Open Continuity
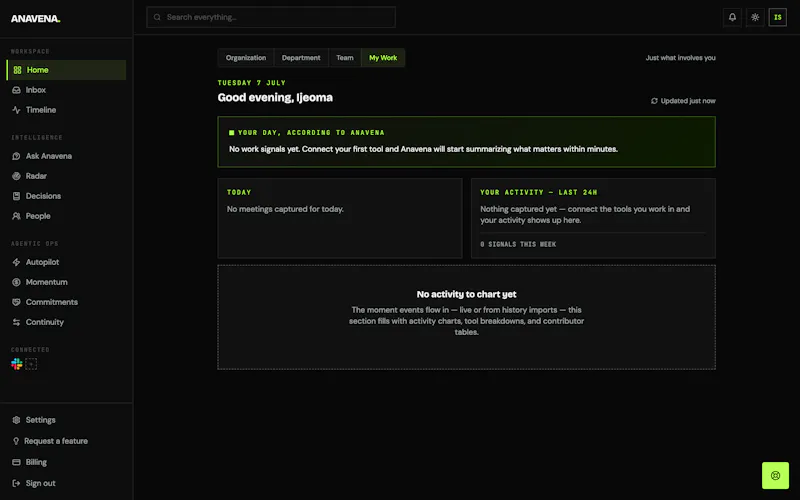 pos(66,322)
